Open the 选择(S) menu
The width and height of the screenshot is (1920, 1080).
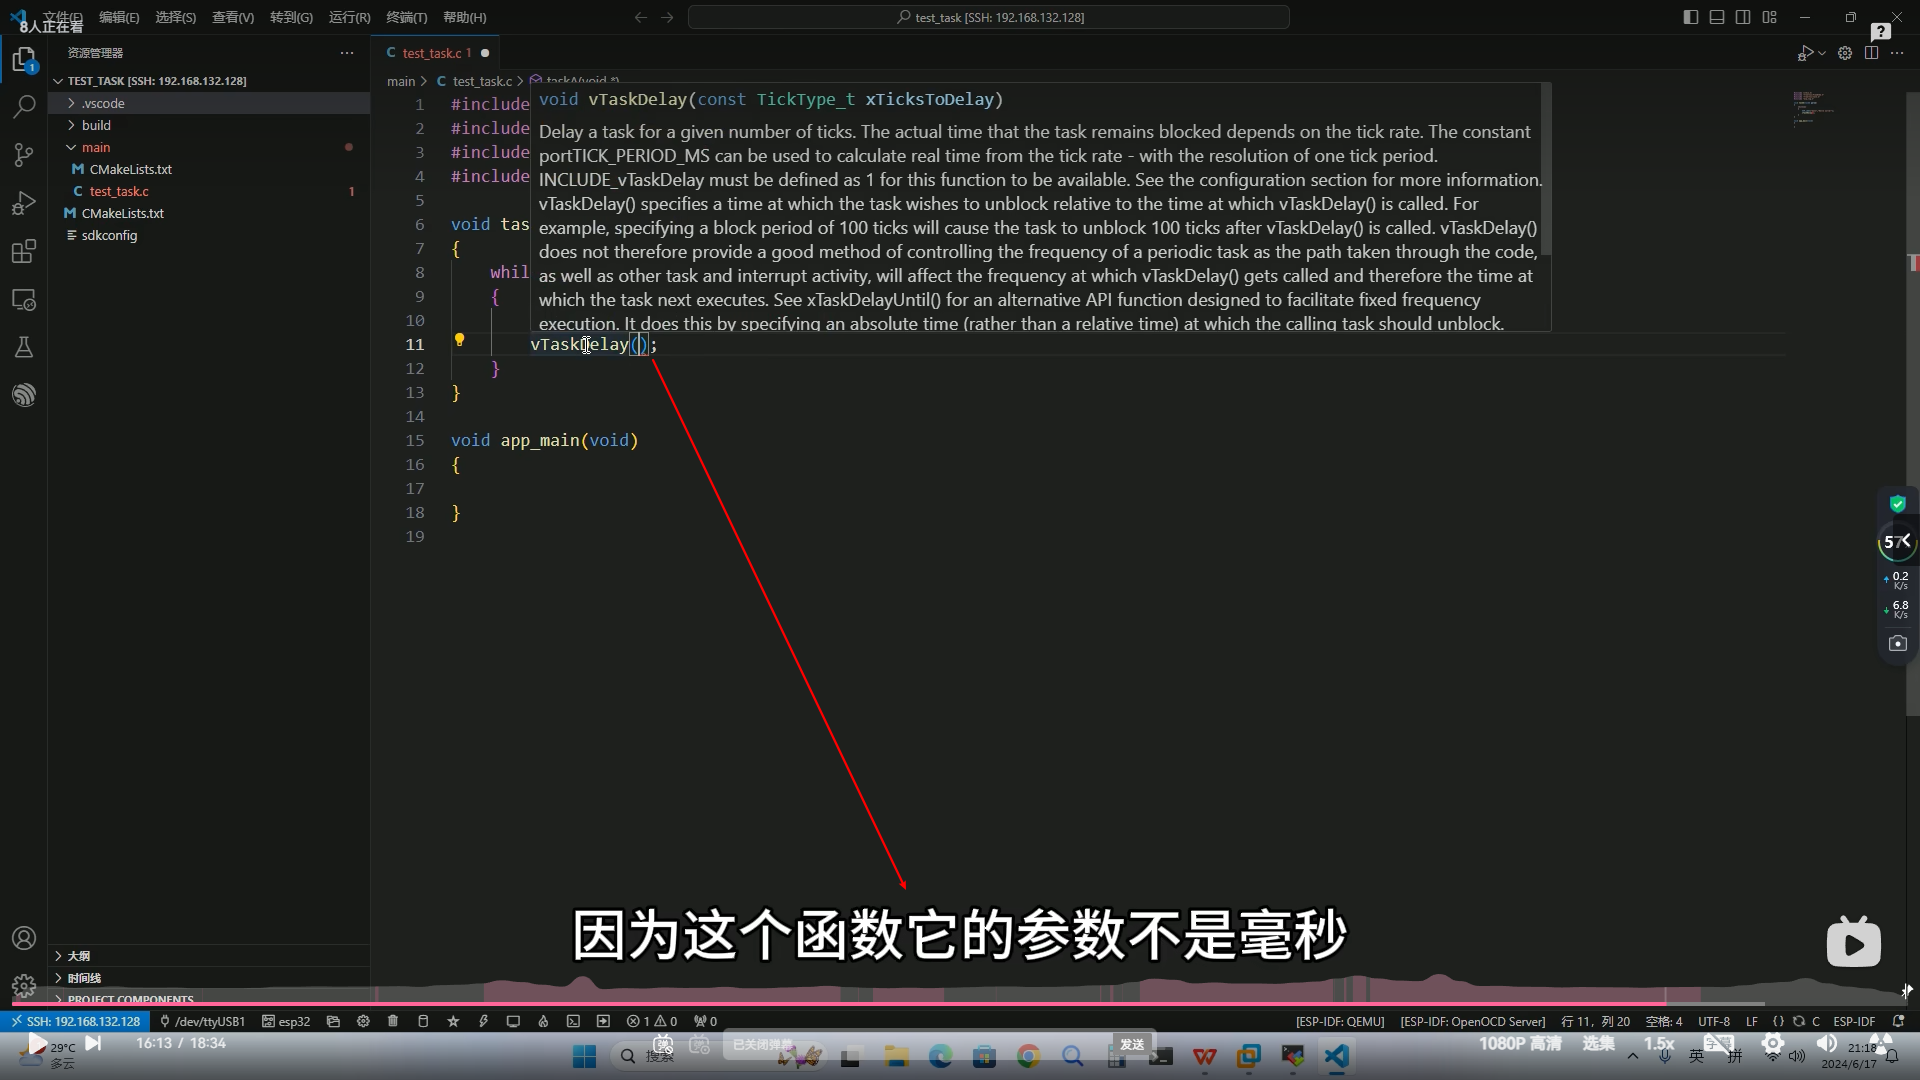coord(175,17)
